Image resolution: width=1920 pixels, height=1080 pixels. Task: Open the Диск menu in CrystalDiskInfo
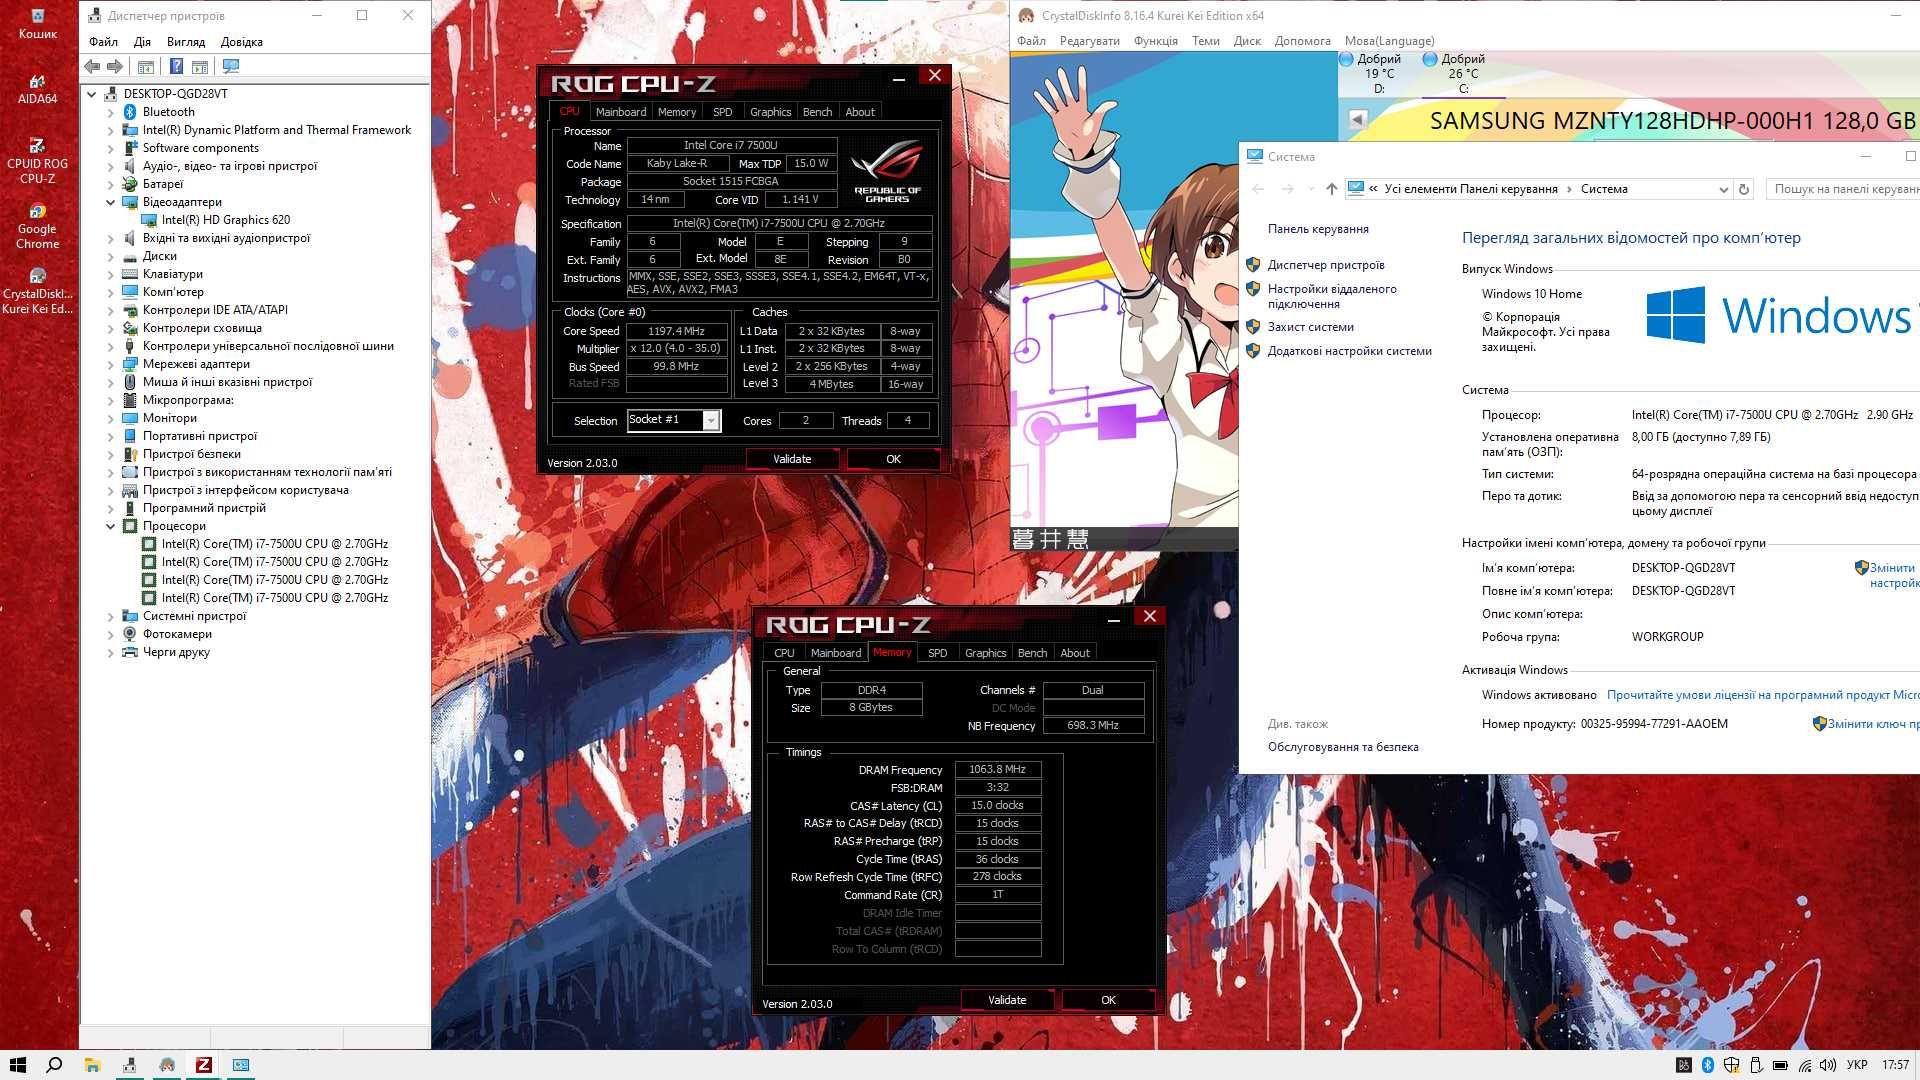pyautogui.click(x=1247, y=41)
